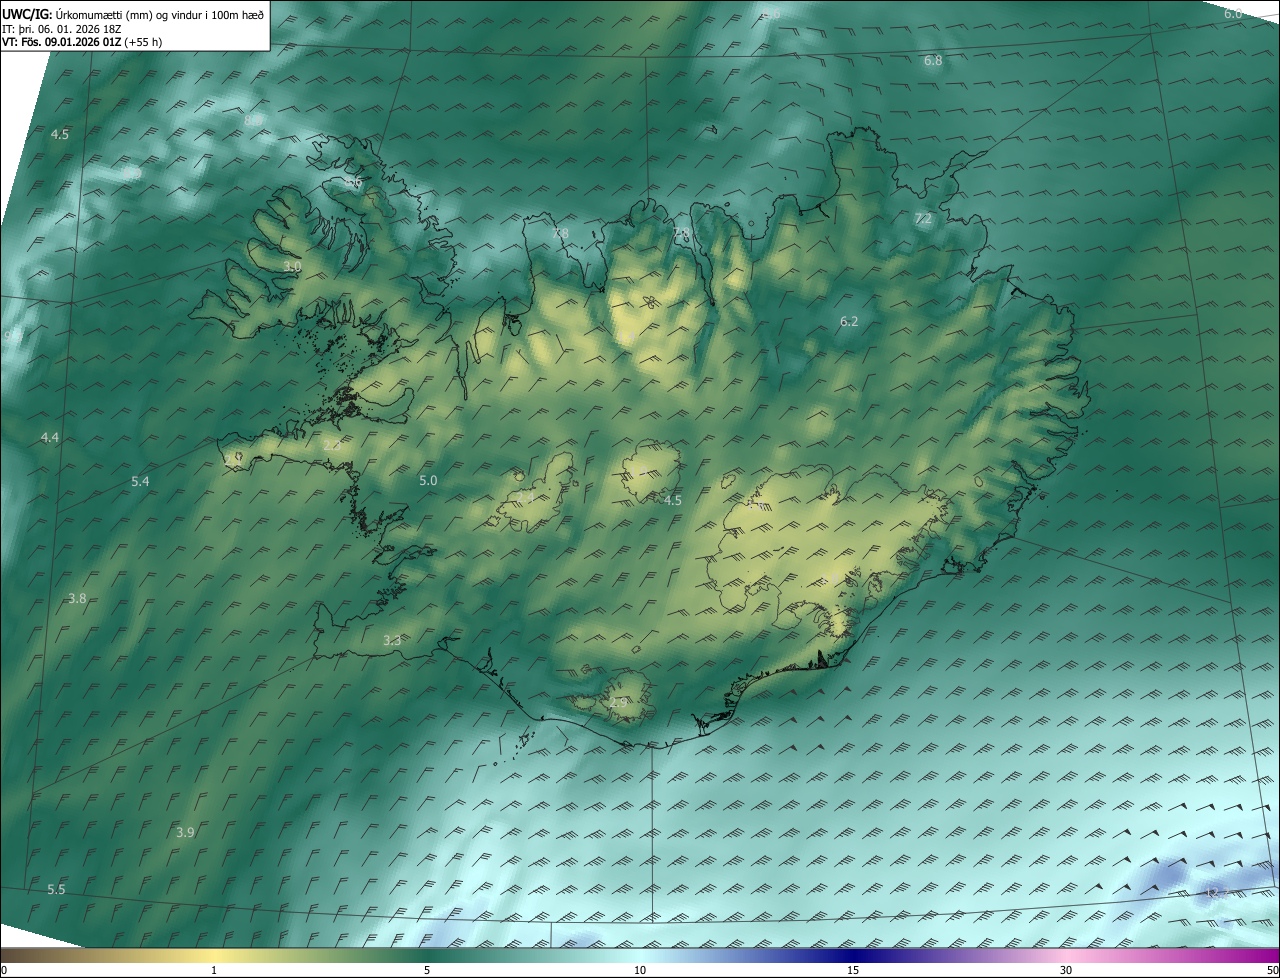Click the 3.3 value label on the map
The width and height of the screenshot is (1280, 978).
392,641
